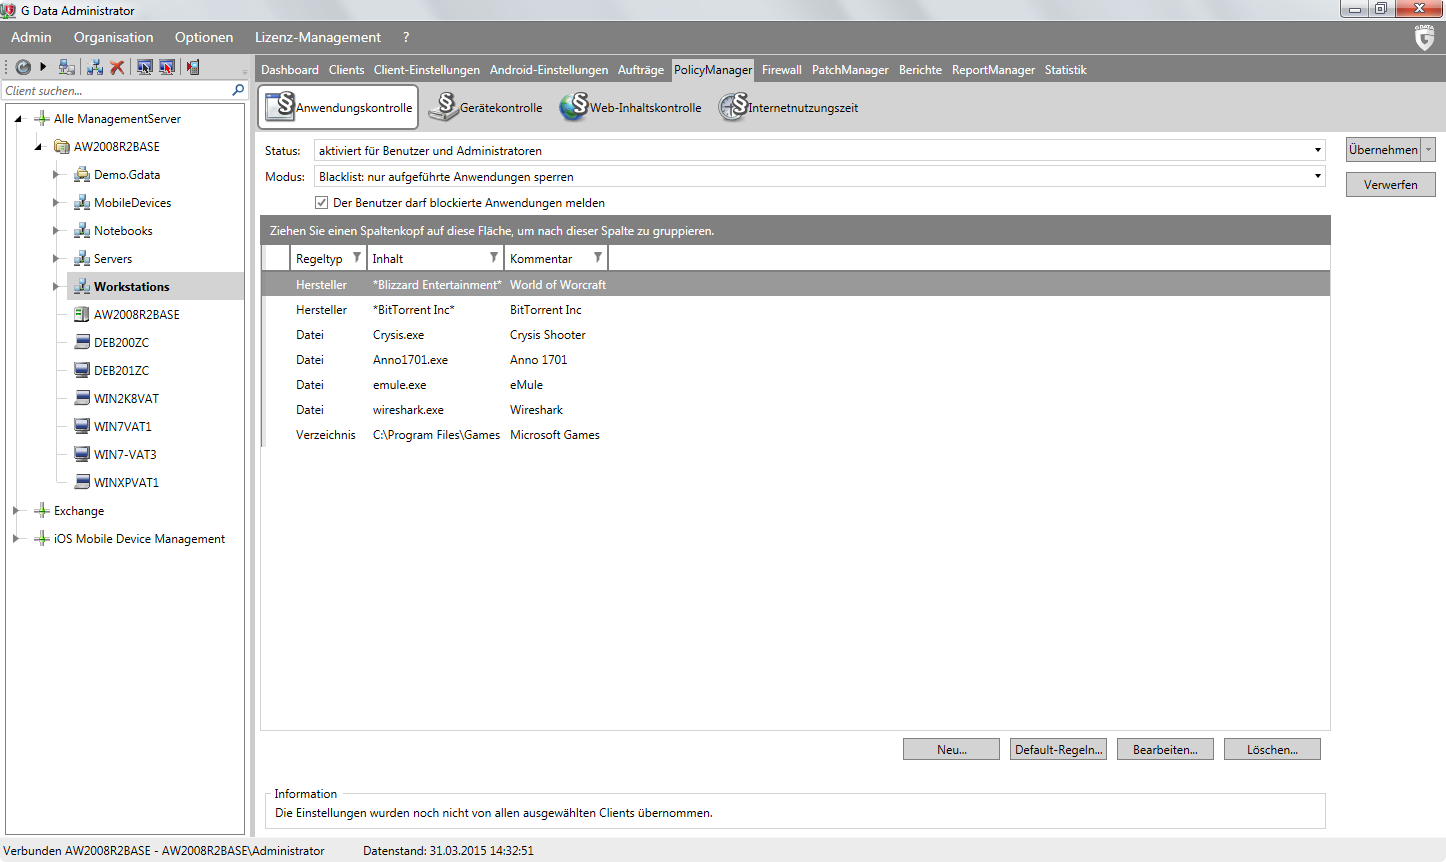Open the Organisation menu
The height and width of the screenshot is (862, 1446).
113,37
